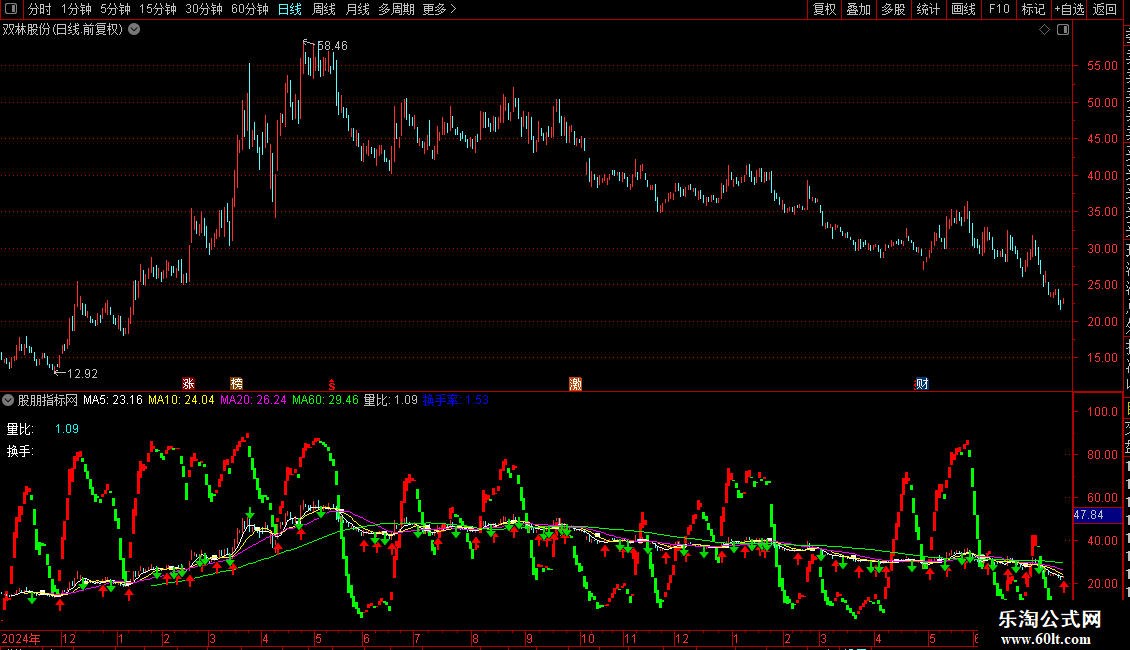Image resolution: width=1130 pixels, height=650 pixels.
Task: Click the blue 换手率: 1.53 label
Action: point(456,400)
